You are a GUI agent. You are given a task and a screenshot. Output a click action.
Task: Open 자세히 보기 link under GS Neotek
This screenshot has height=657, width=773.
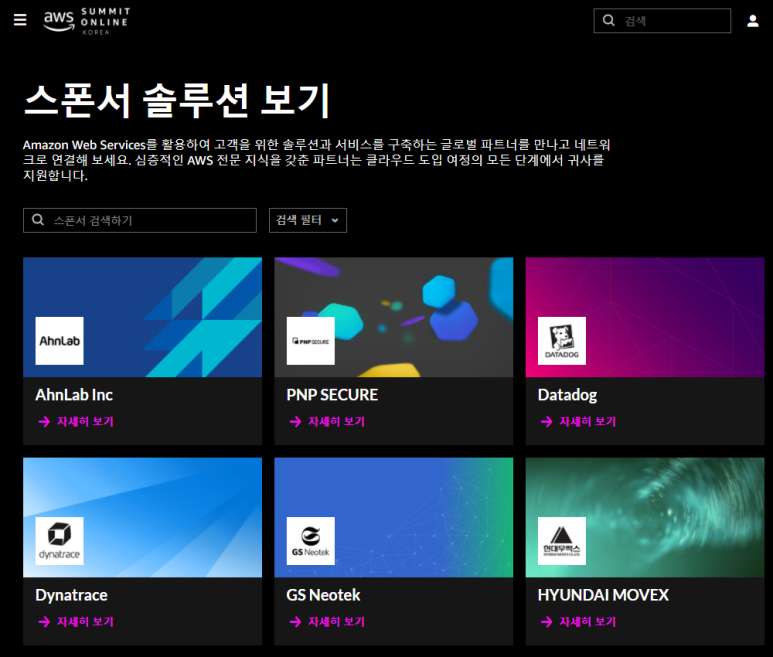tap(327, 622)
